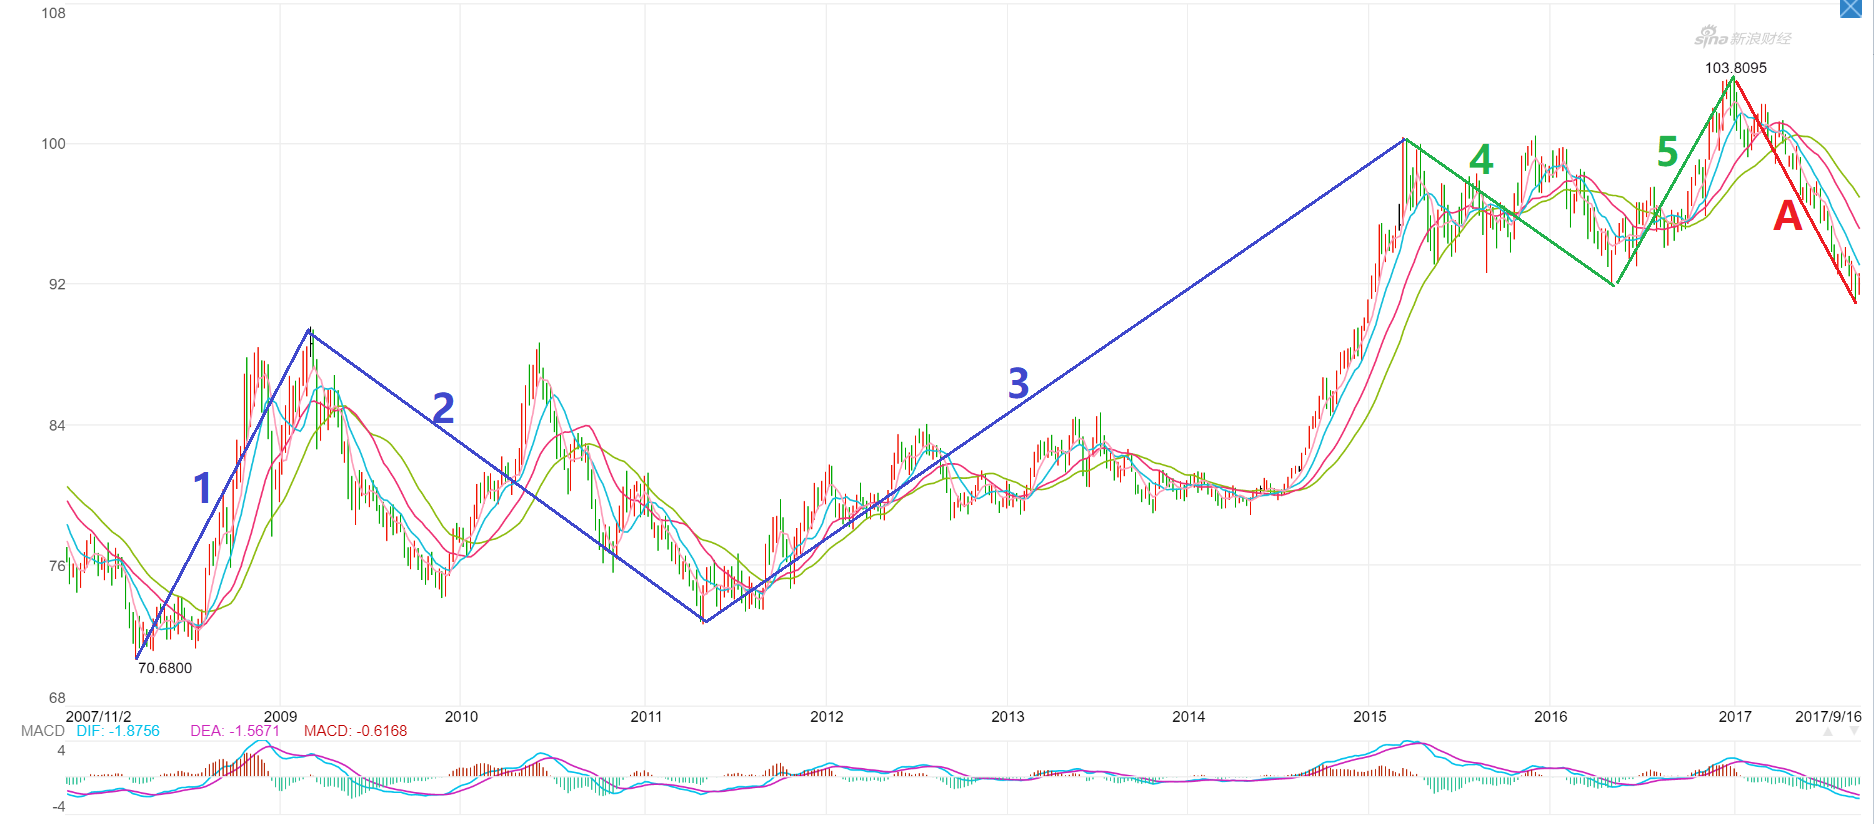Screen dimensions: 1874x824
Task: Click the 103.8095 peak price label
Action: [1735, 68]
